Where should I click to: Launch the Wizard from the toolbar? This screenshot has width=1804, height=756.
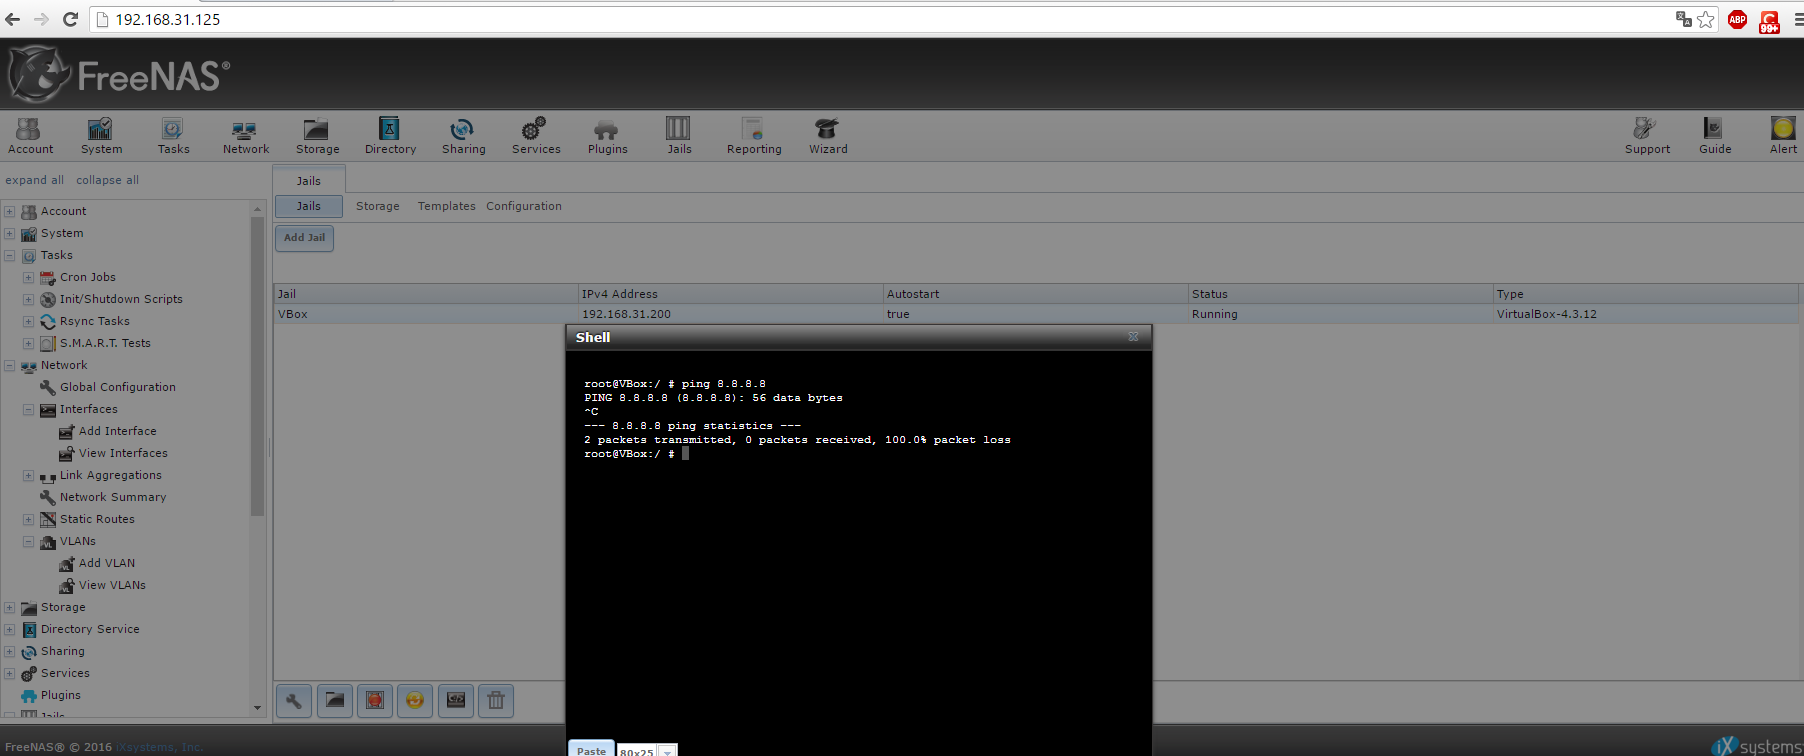click(828, 136)
